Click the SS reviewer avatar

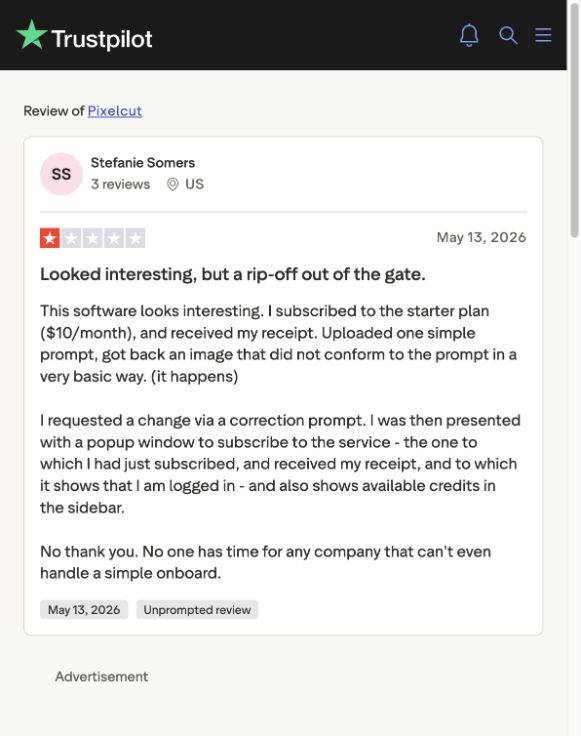(61, 174)
